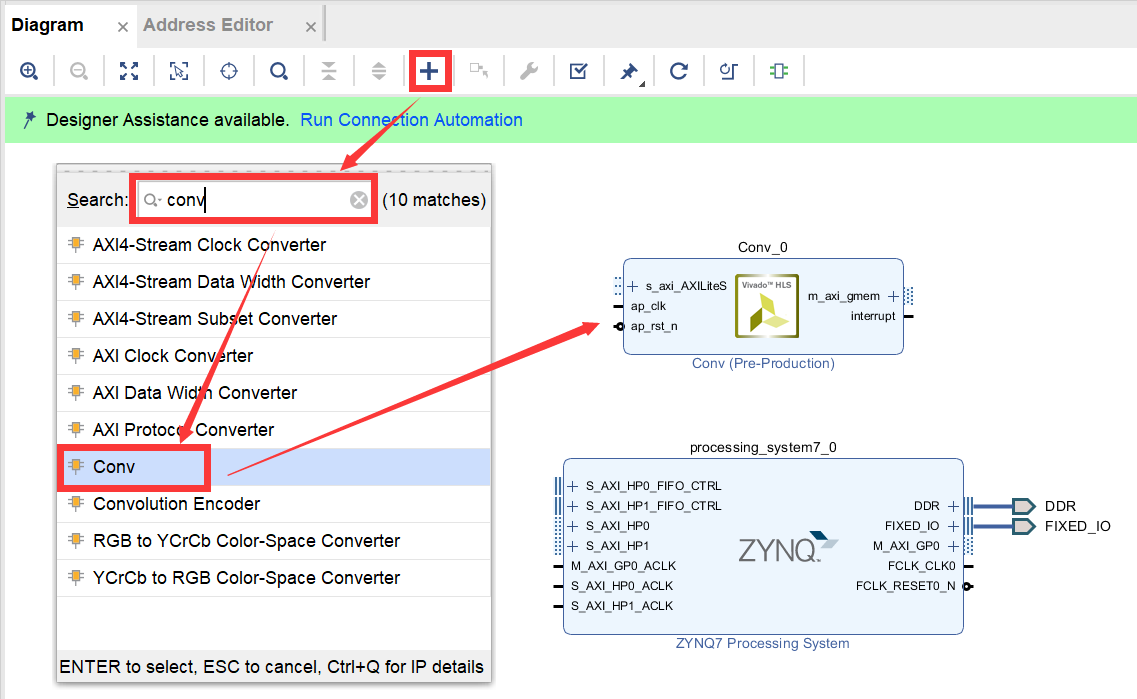Image resolution: width=1137 pixels, height=699 pixels.
Task: Click Run Connection Automation link
Action: pos(411,120)
